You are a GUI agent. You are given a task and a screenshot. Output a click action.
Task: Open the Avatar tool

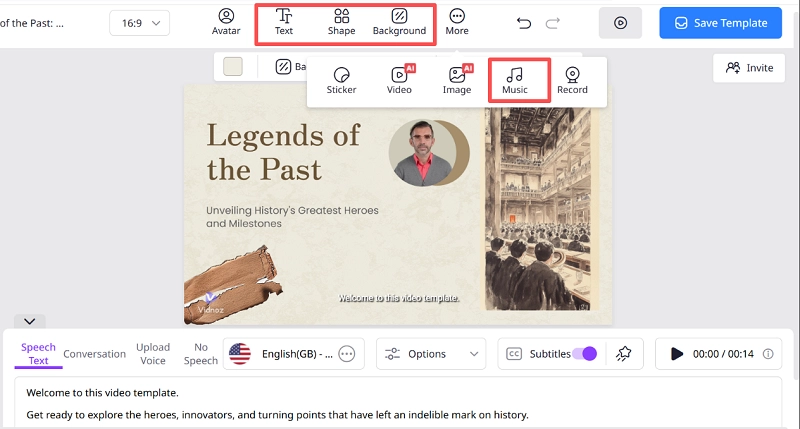[226, 22]
